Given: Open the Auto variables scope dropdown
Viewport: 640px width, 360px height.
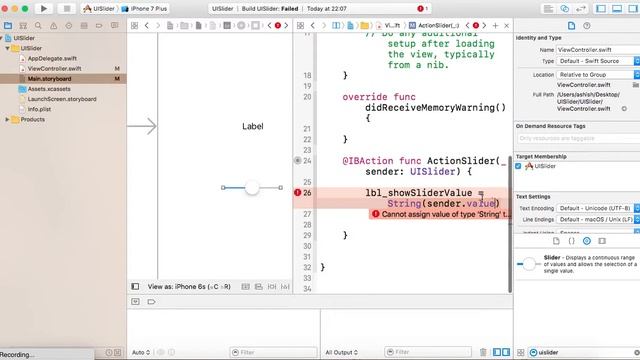Looking at the screenshot, I should pos(141,352).
